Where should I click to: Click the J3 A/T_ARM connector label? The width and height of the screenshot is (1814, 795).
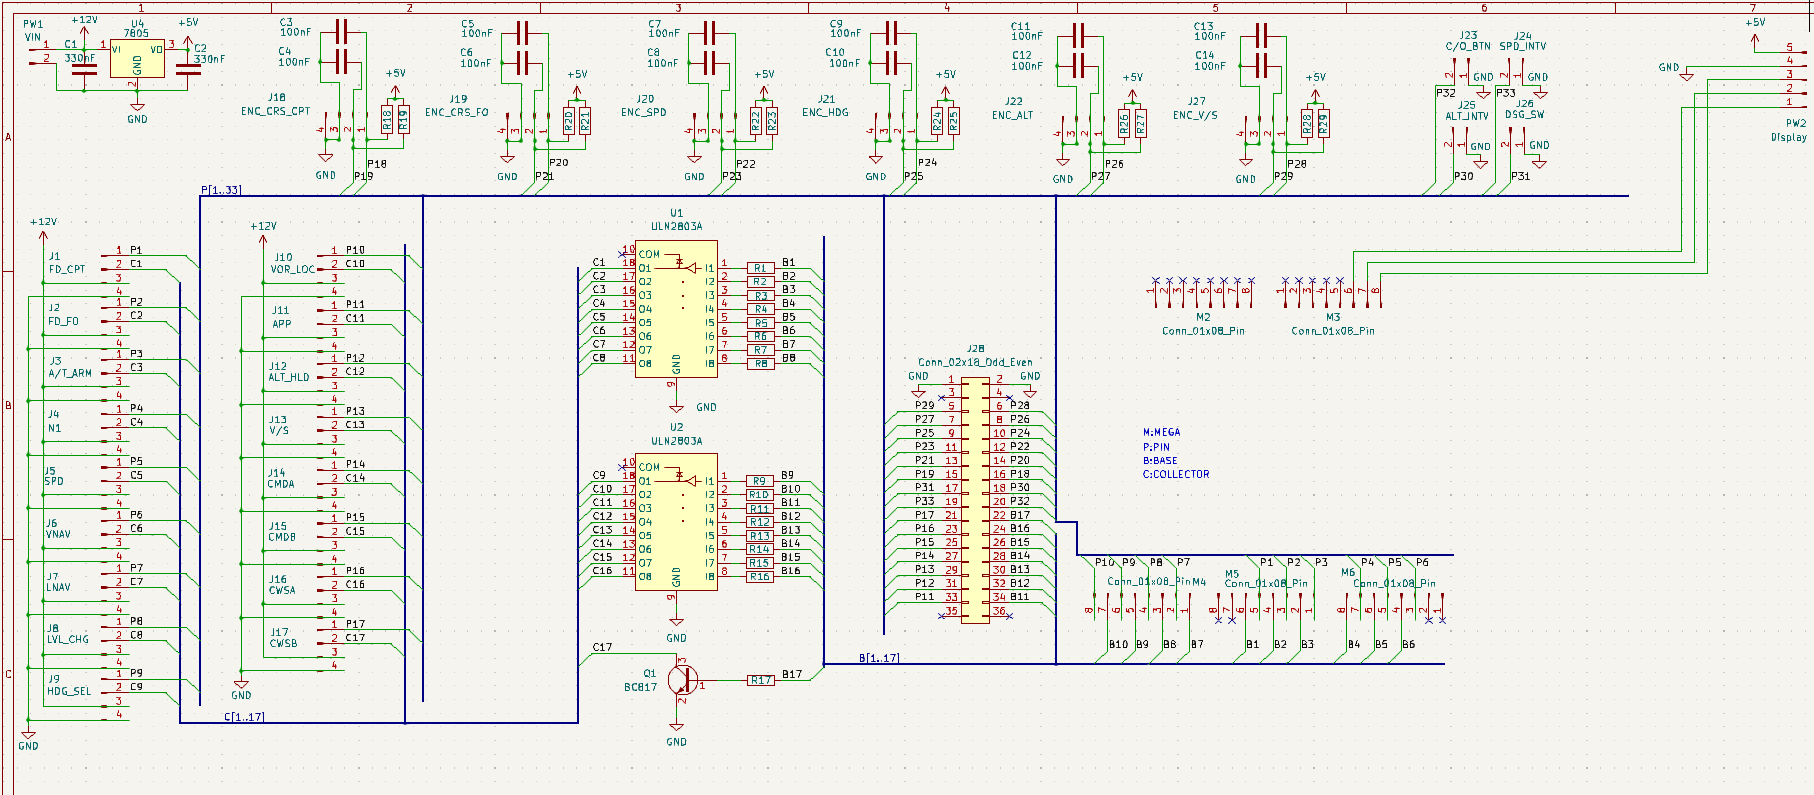pyautogui.click(x=70, y=367)
